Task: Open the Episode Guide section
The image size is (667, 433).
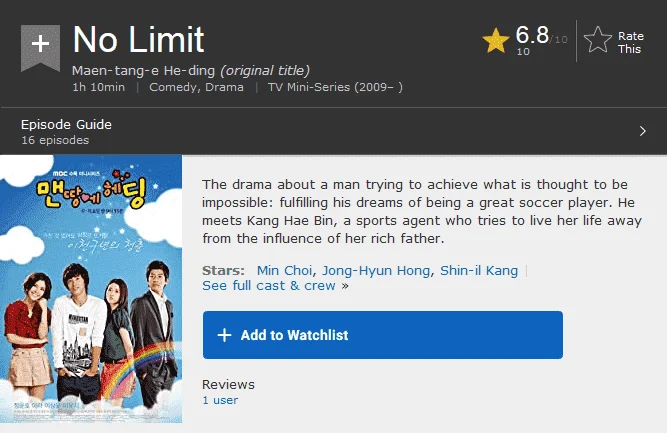Action: (334, 131)
